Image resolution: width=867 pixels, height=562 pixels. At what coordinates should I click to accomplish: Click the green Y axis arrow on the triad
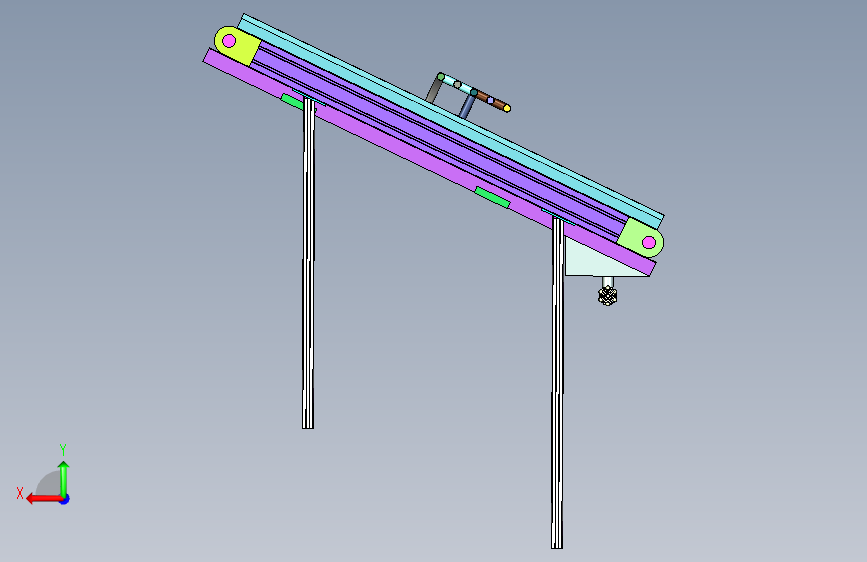(x=64, y=478)
